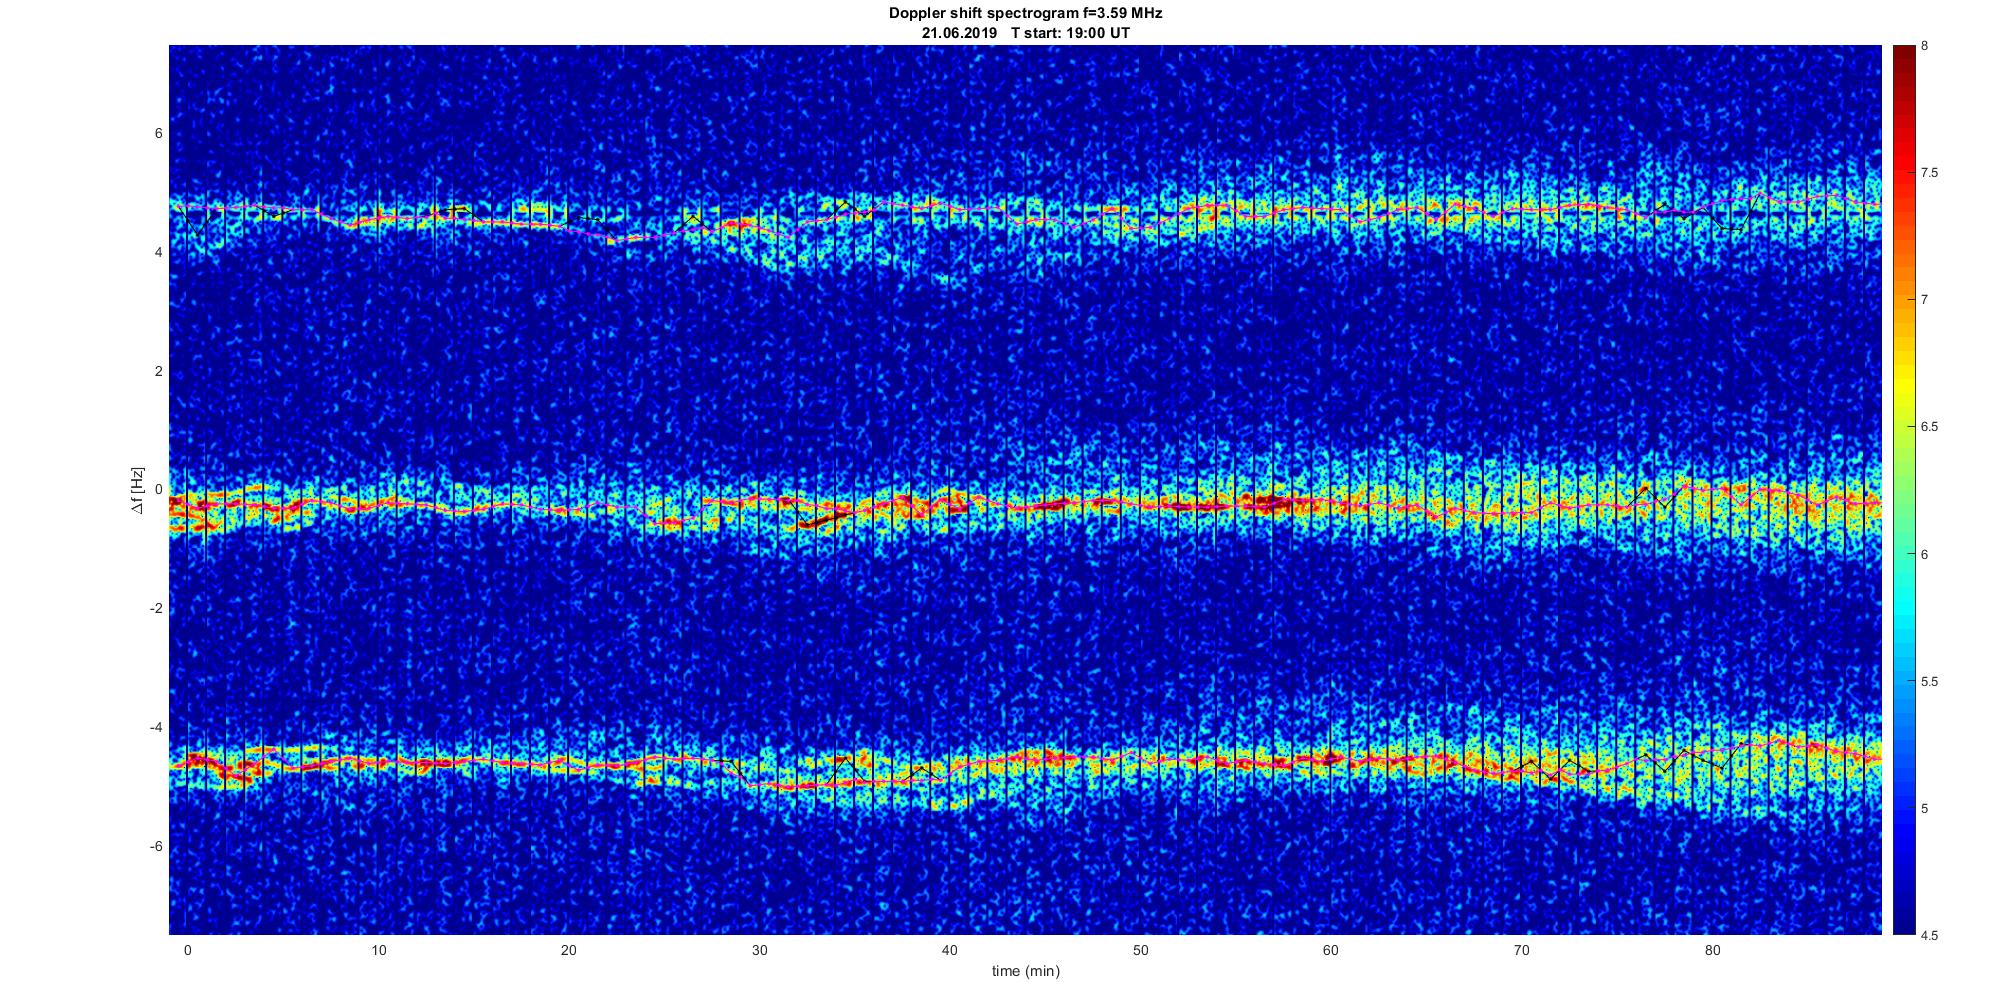
Task: Click x-axis tick label '80'
Action: [1712, 950]
